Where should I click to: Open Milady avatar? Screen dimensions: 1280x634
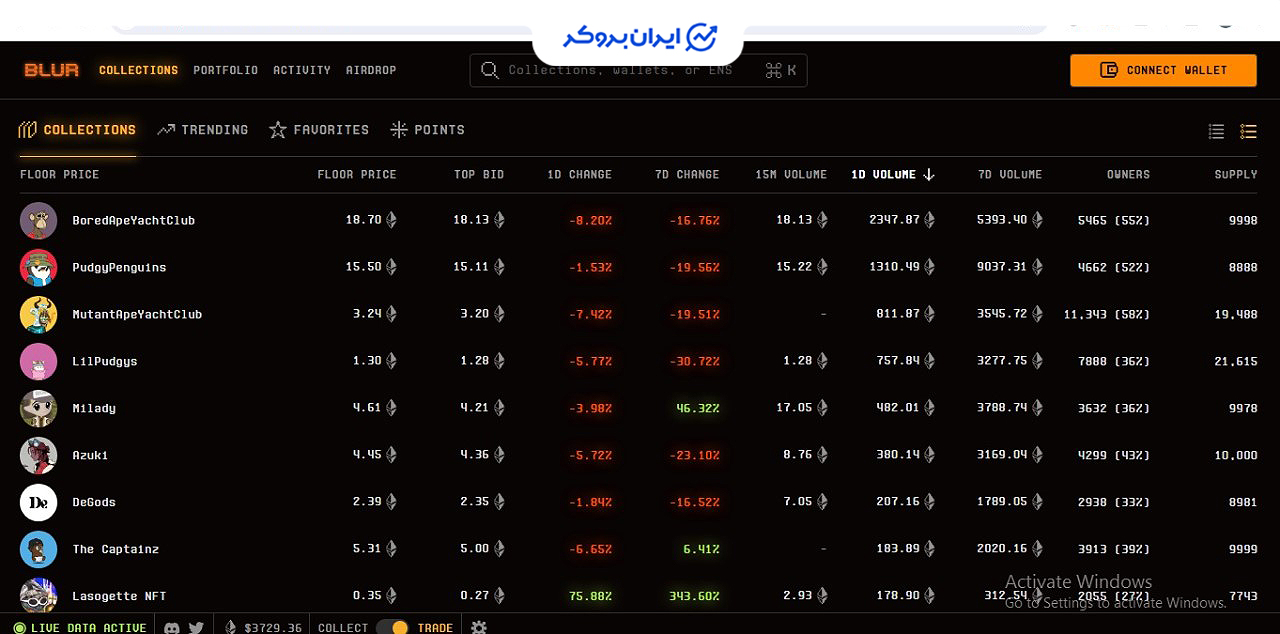point(38,408)
